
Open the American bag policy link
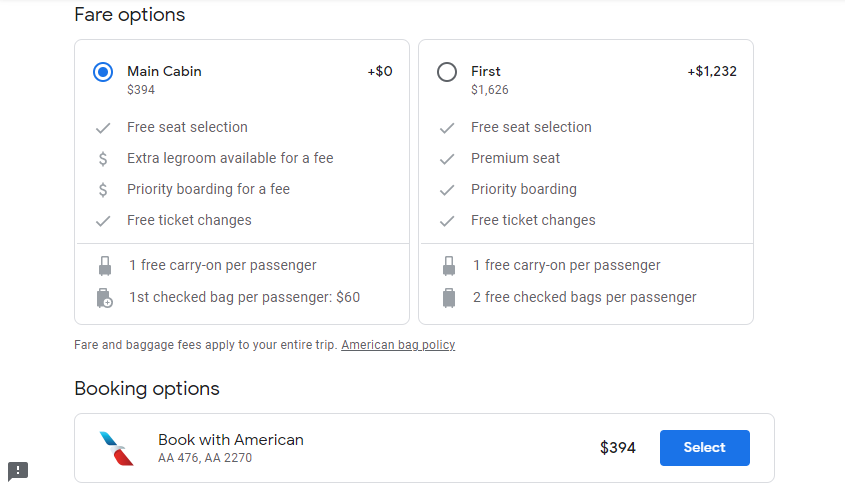click(398, 344)
